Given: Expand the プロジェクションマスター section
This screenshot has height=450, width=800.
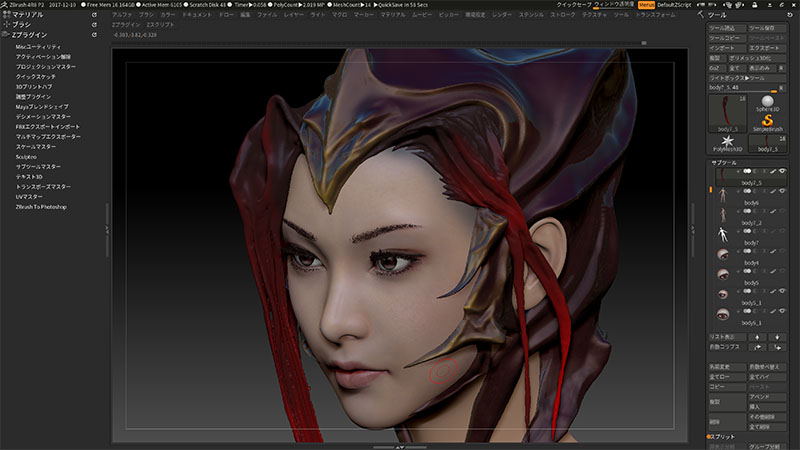Looking at the screenshot, I should [45, 67].
